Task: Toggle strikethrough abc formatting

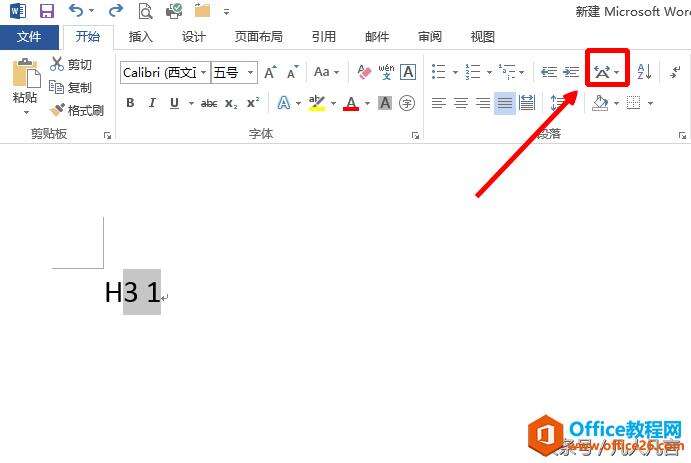Action: click(209, 104)
